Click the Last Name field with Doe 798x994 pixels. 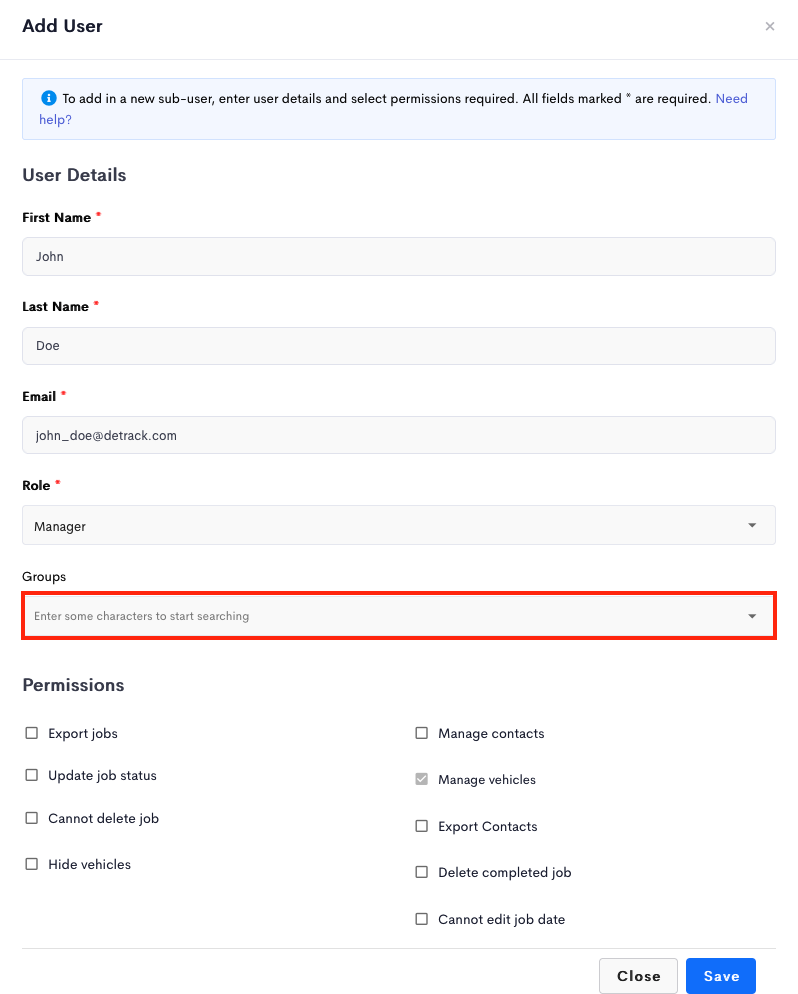pyautogui.click(x=399, y=346)
